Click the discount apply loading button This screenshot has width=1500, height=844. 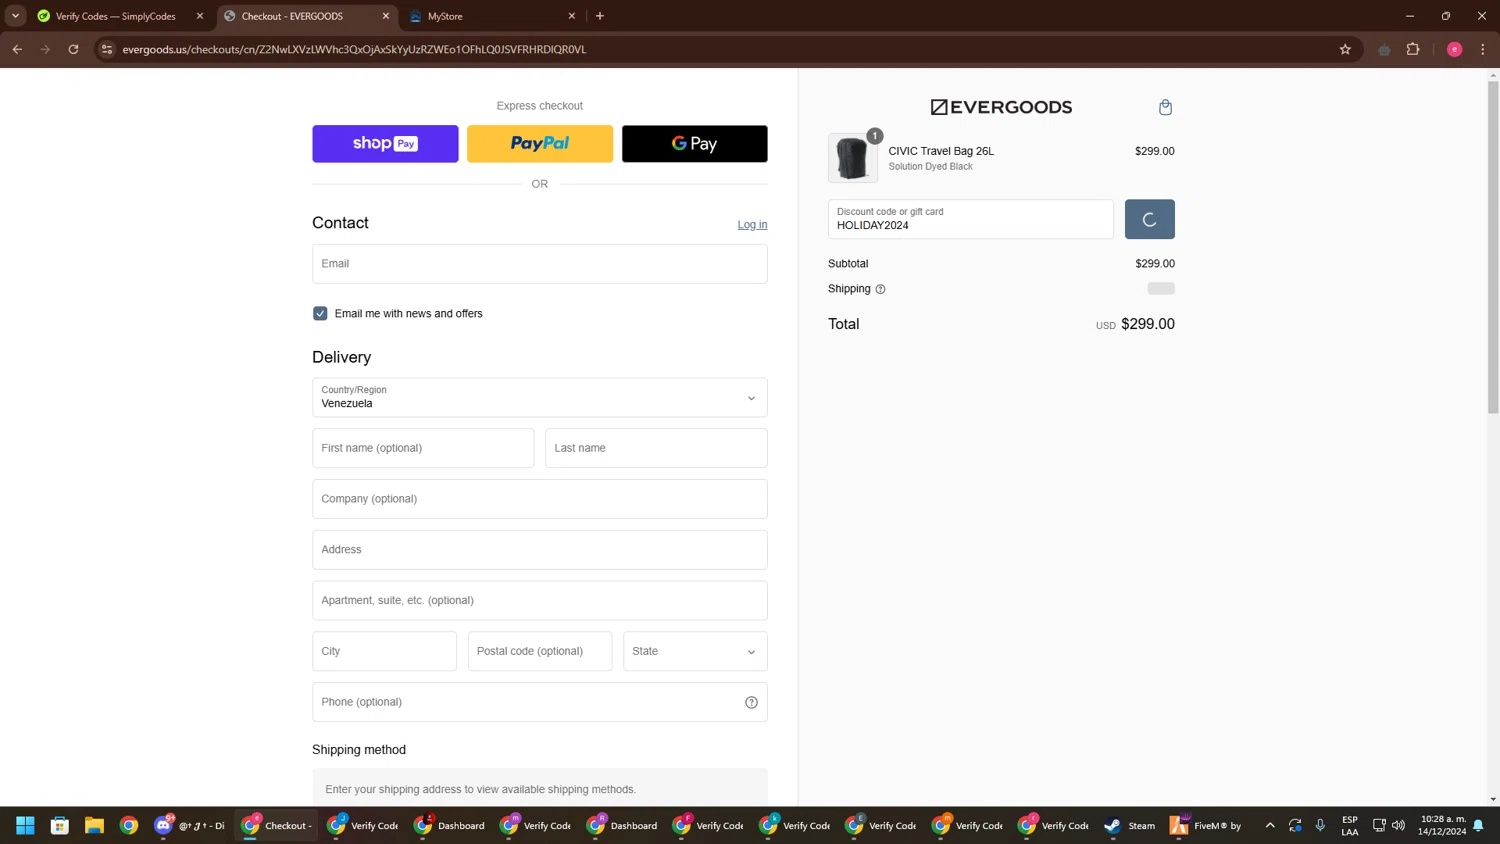[1149, 219]
